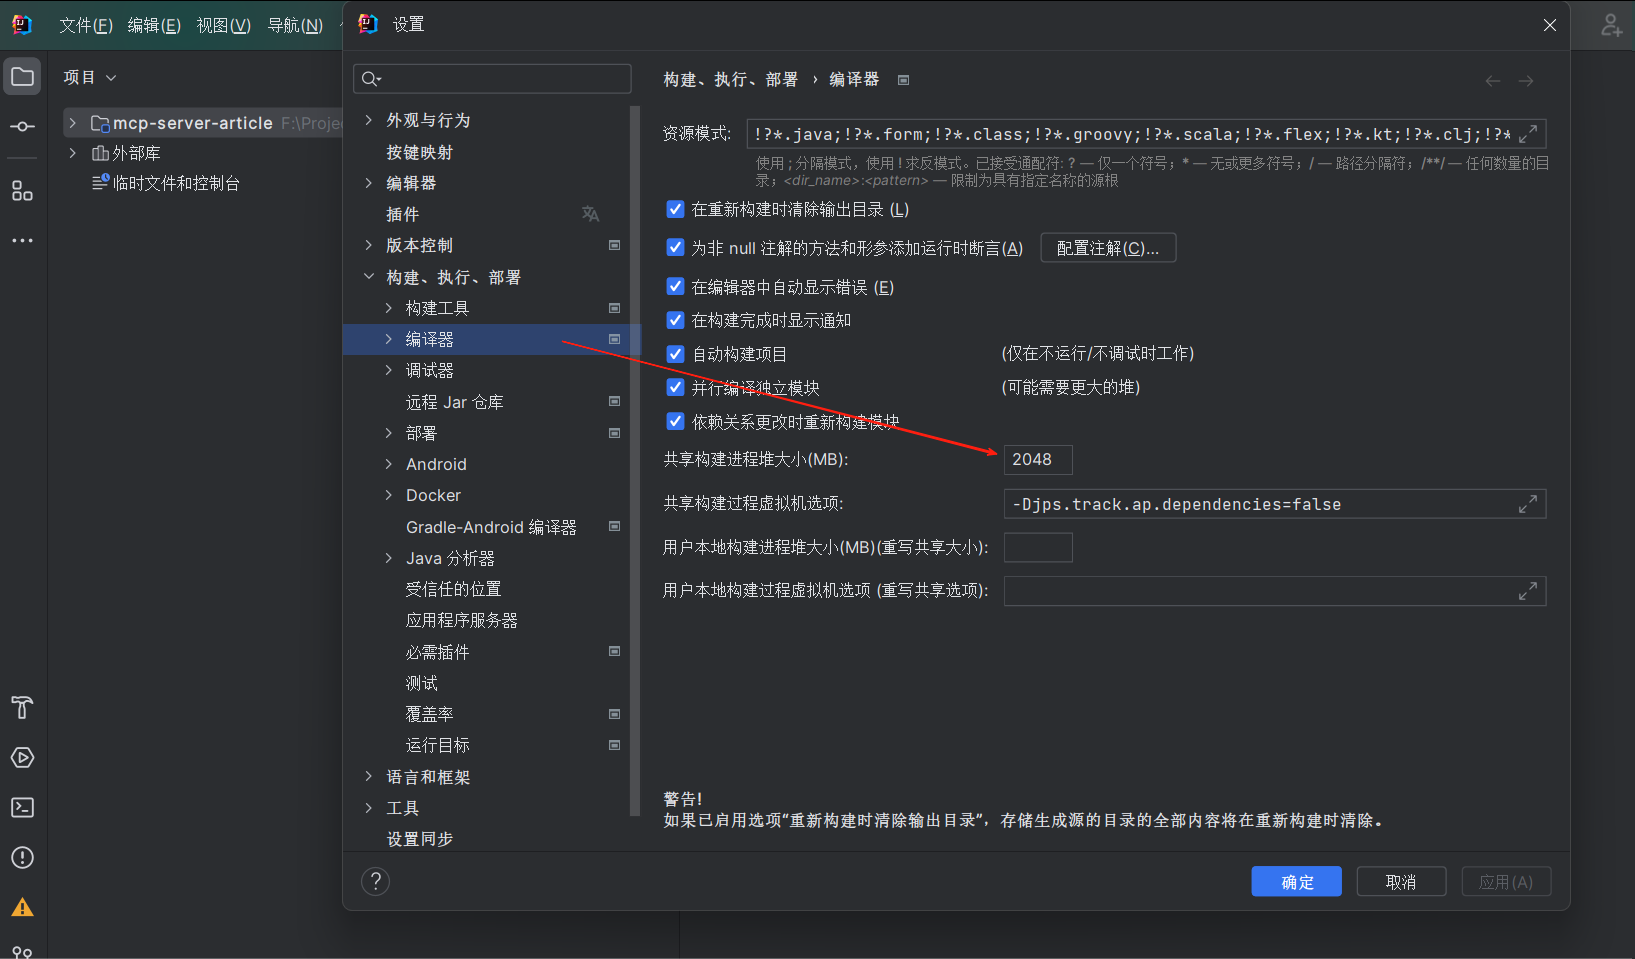Click the project-settings icon beside 覆盖率
1635x959 pixels.
point(614,714)
